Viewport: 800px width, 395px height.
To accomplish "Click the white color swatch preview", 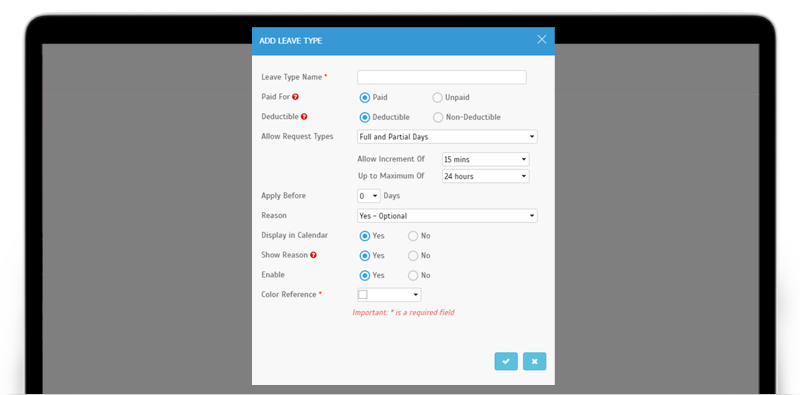I will [x=363, y=294].
